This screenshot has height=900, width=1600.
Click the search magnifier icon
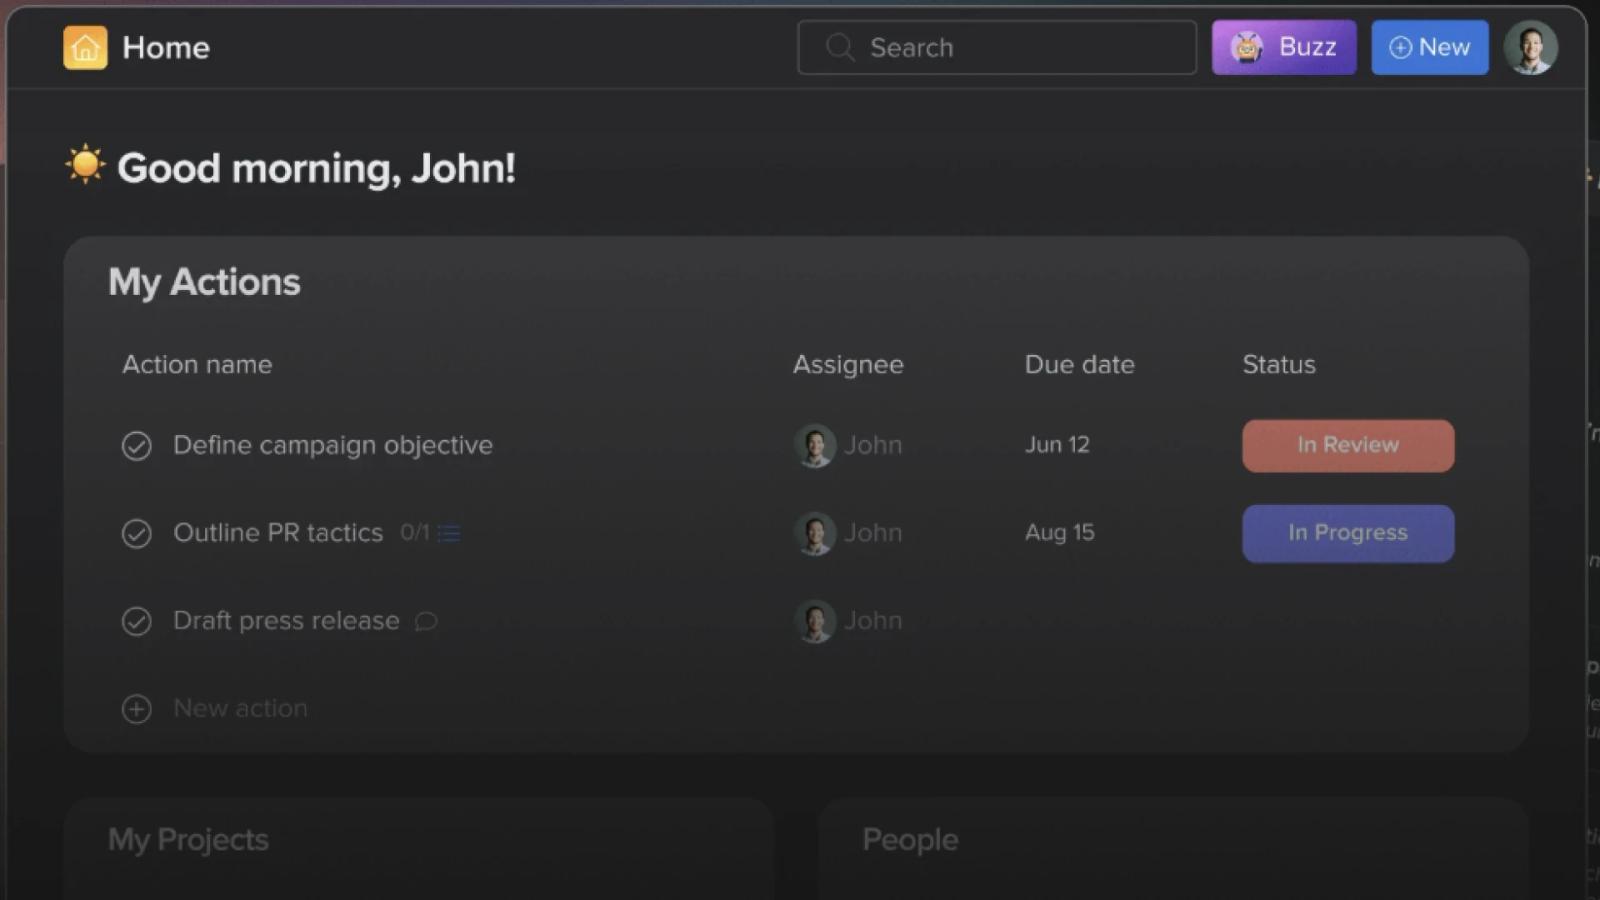(x=840, y=47)
